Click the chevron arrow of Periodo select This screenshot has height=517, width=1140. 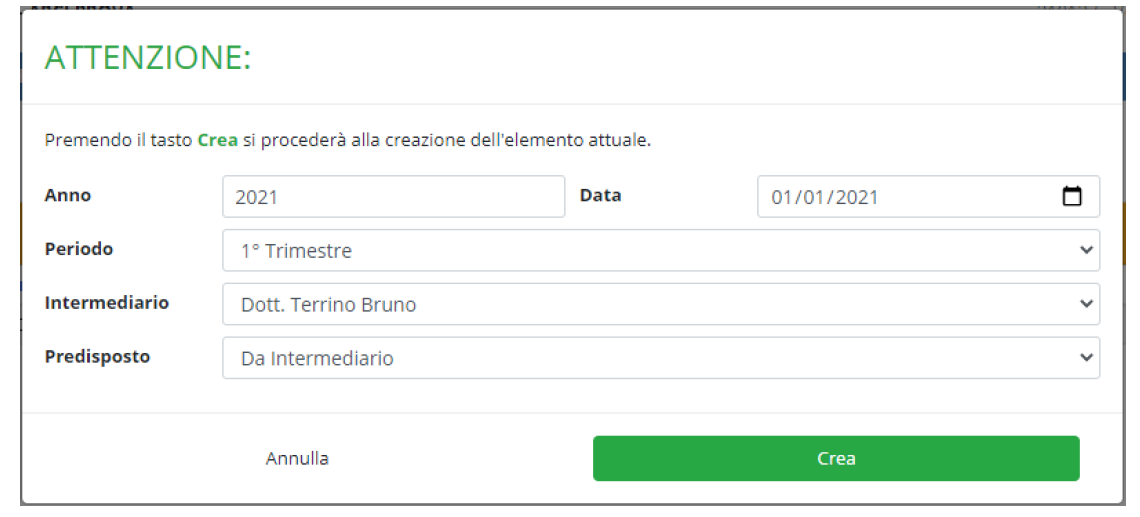point(1087,251)
